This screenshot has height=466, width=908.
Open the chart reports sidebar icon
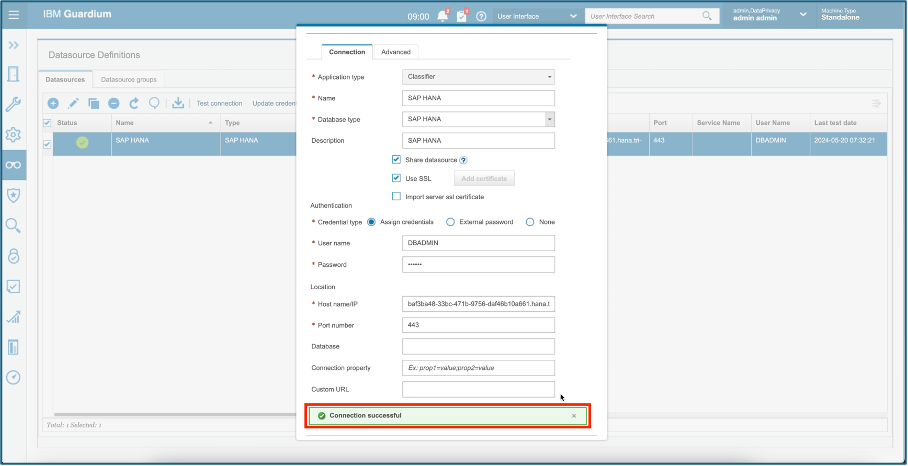pyautogui.click(x=13, y=317)
